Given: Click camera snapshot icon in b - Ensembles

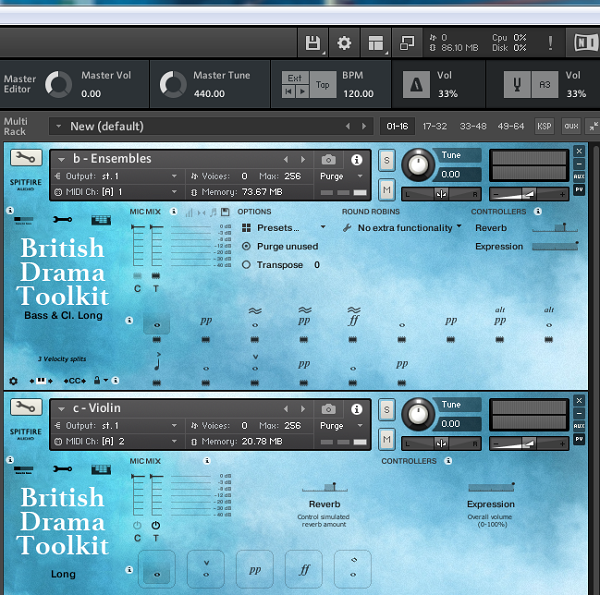Looking at the screenshot, I should tap(328, 159).
